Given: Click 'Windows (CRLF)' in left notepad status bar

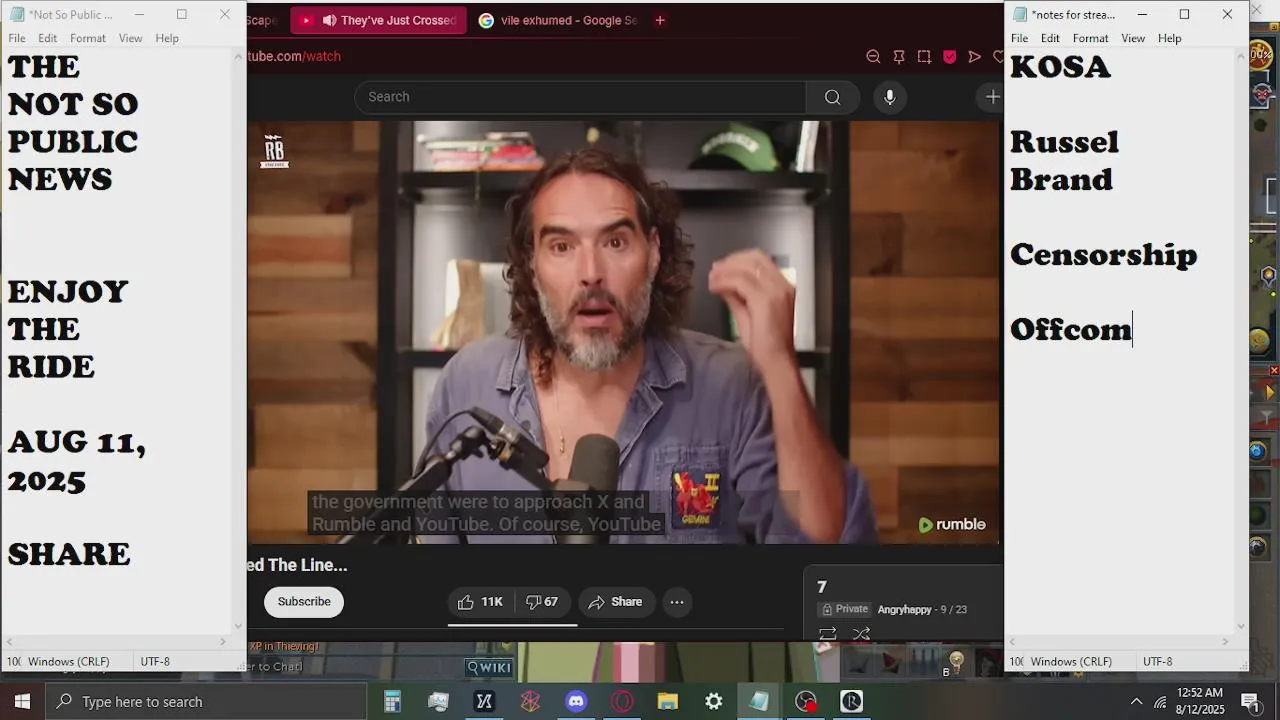Looking at the screenshot, I should coord(69,662).
